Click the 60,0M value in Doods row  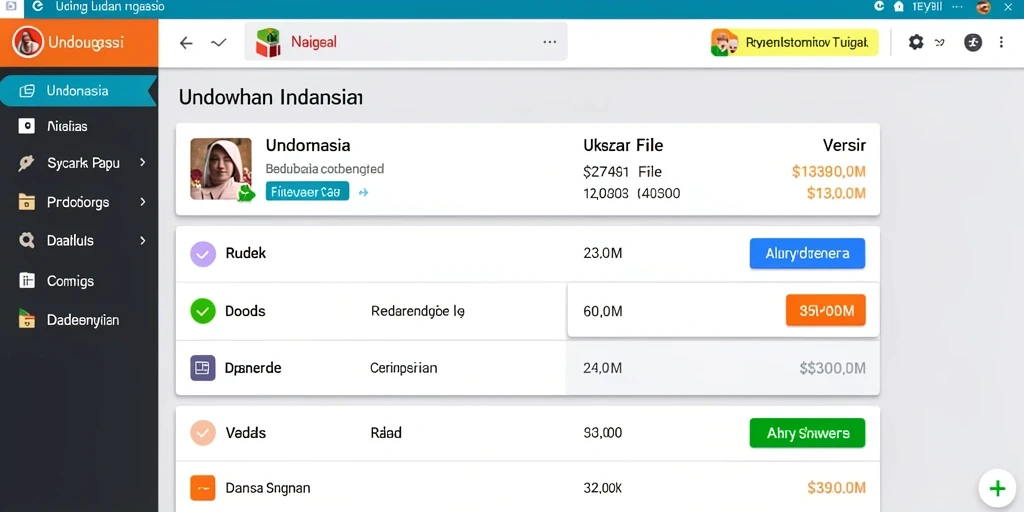click(x=602, y=312)
